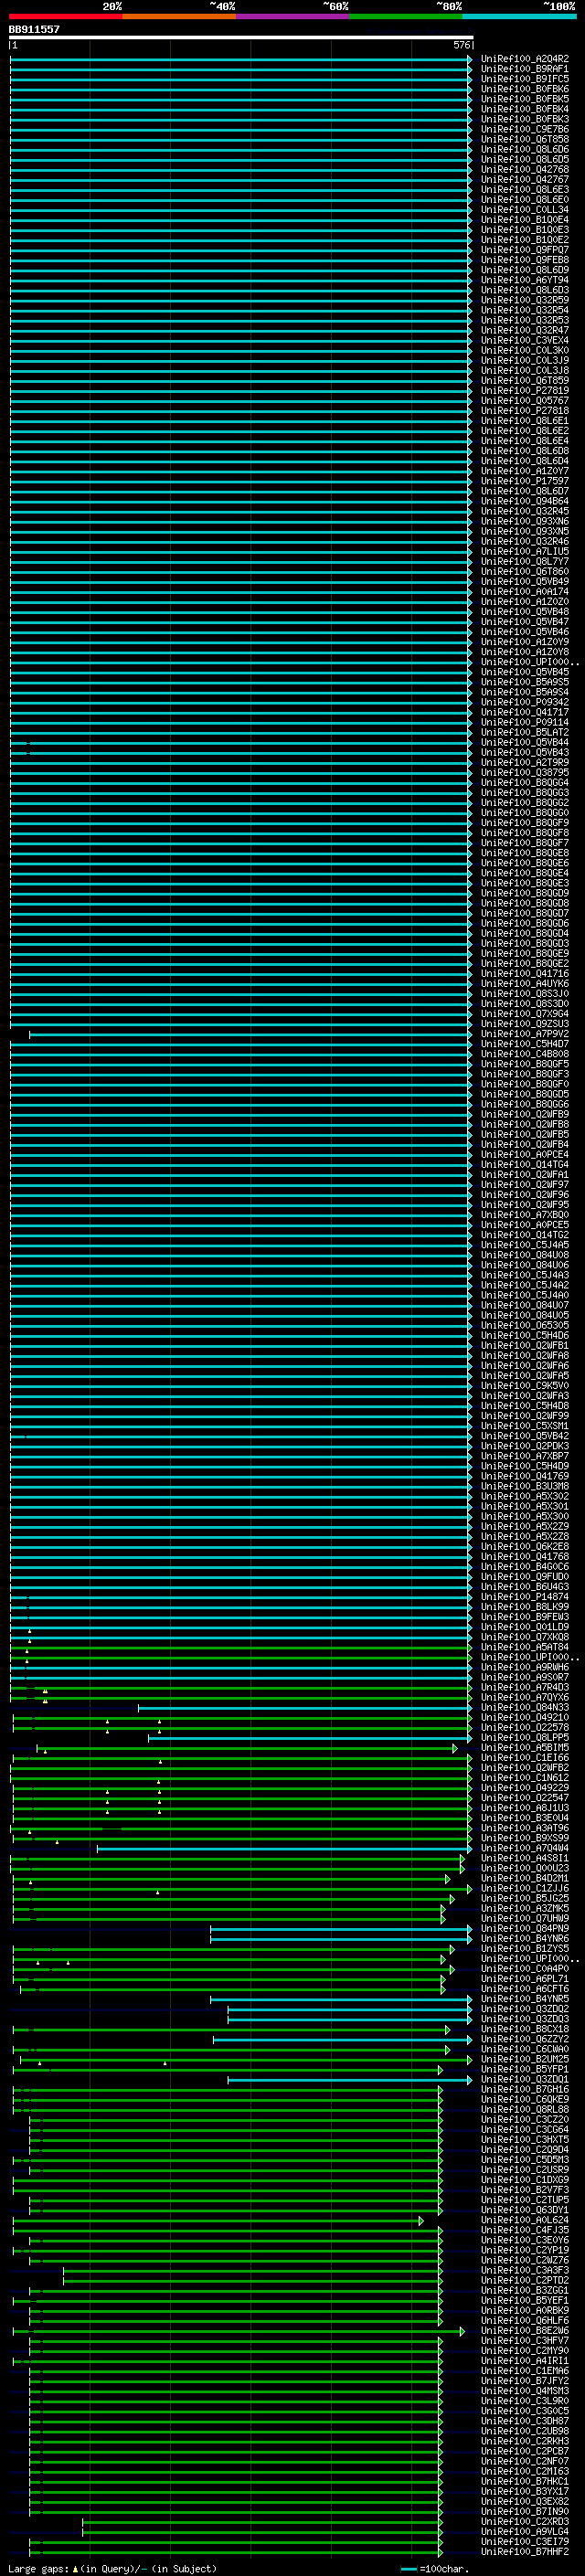The image size is (585, 2576).
Task: Select hit UniRef100_A4UYK6
Action: pos(525,984)
